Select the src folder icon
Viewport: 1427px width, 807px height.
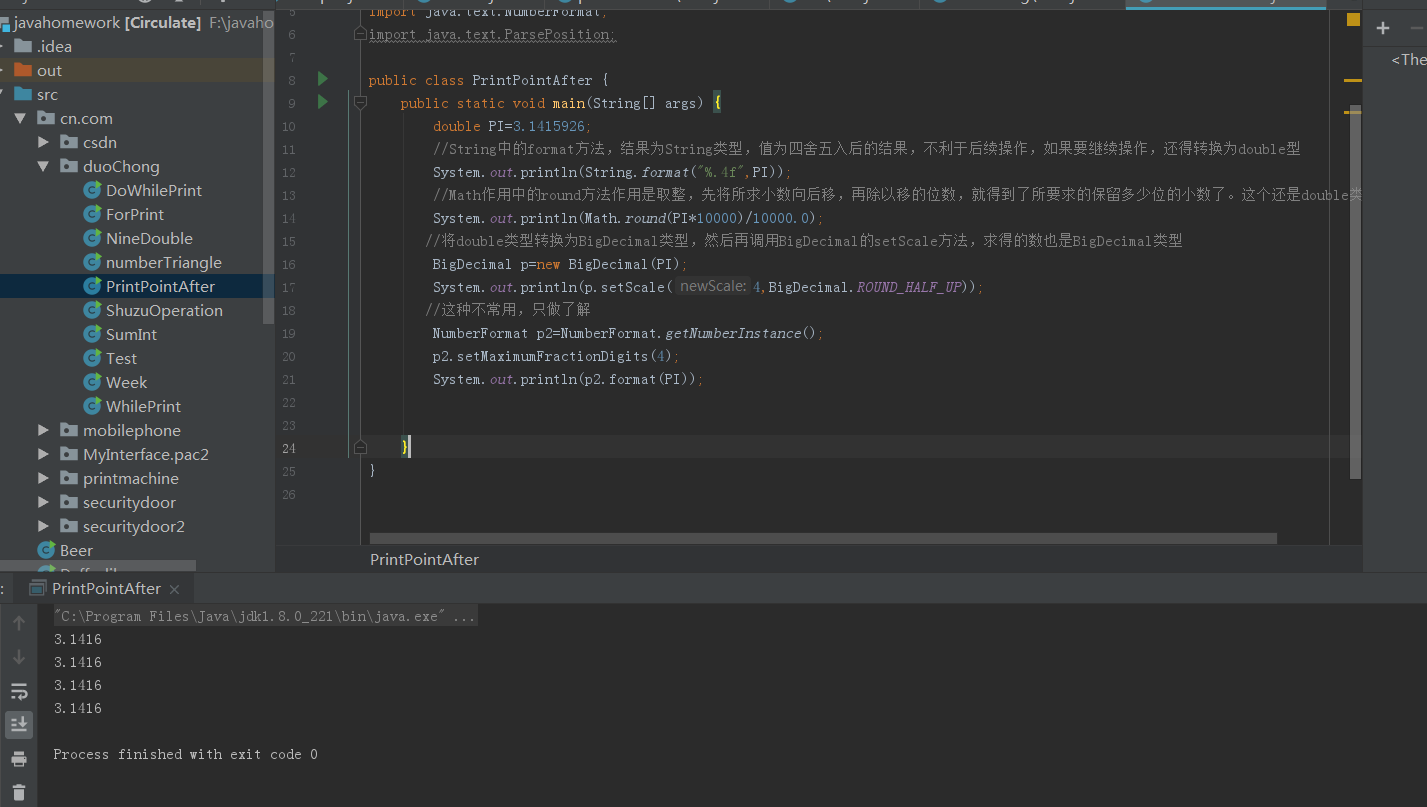23,95
